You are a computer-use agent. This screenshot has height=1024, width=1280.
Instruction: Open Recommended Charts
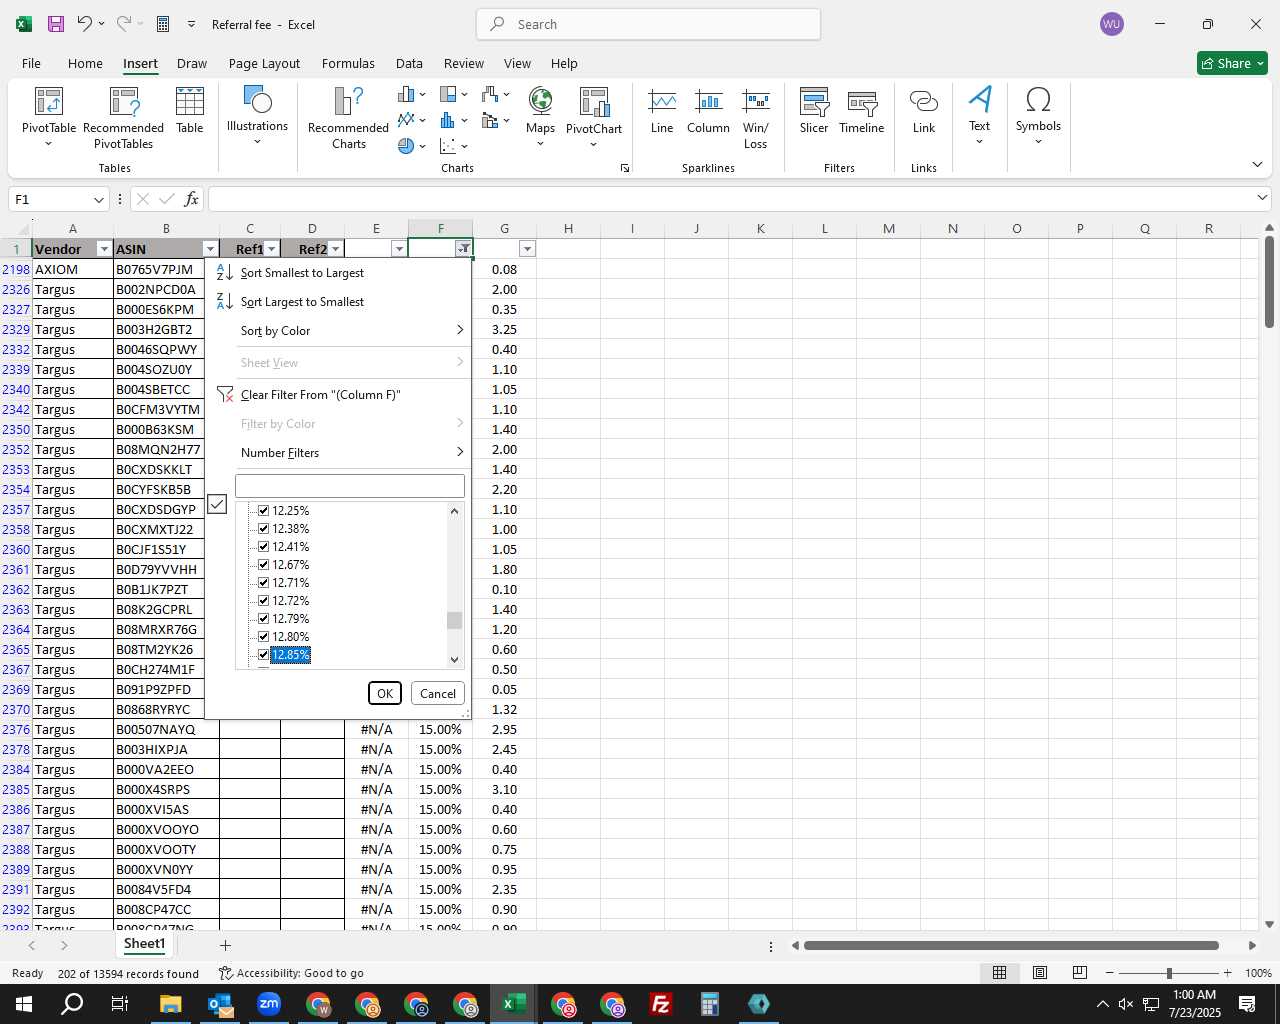[x=348, y=118]
